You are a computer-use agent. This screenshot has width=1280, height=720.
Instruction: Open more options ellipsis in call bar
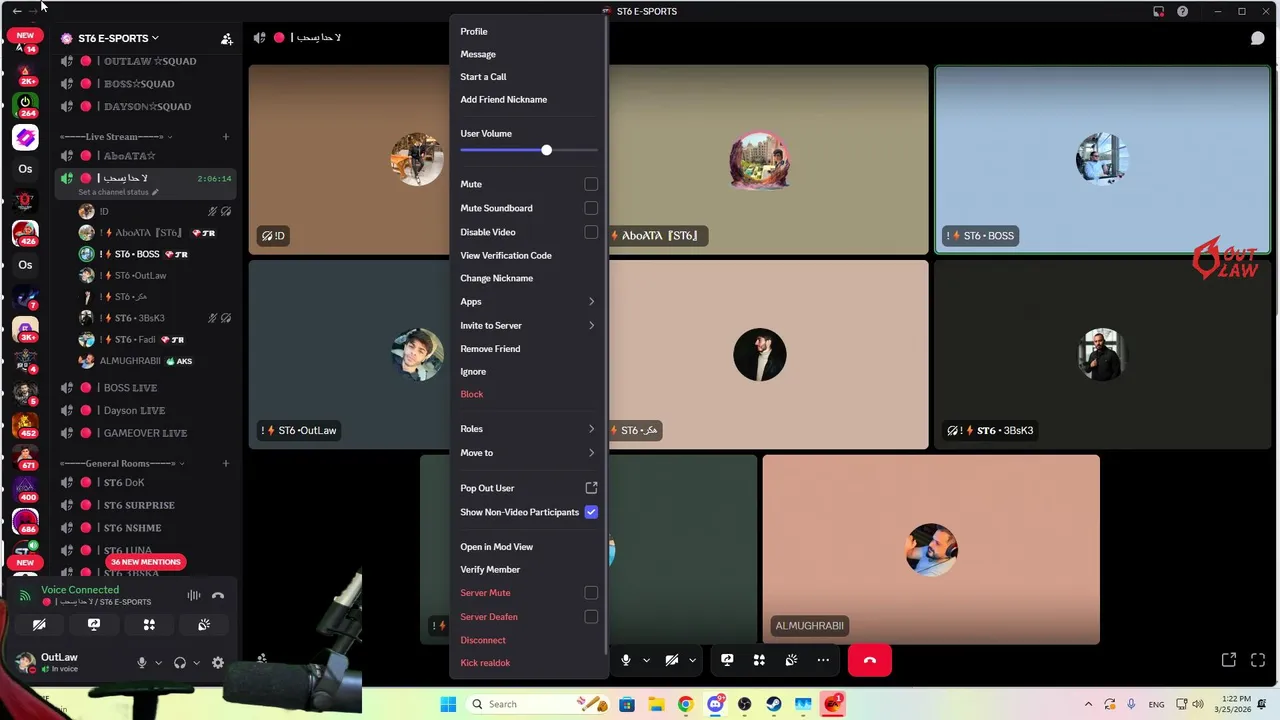tap(823, 660)
